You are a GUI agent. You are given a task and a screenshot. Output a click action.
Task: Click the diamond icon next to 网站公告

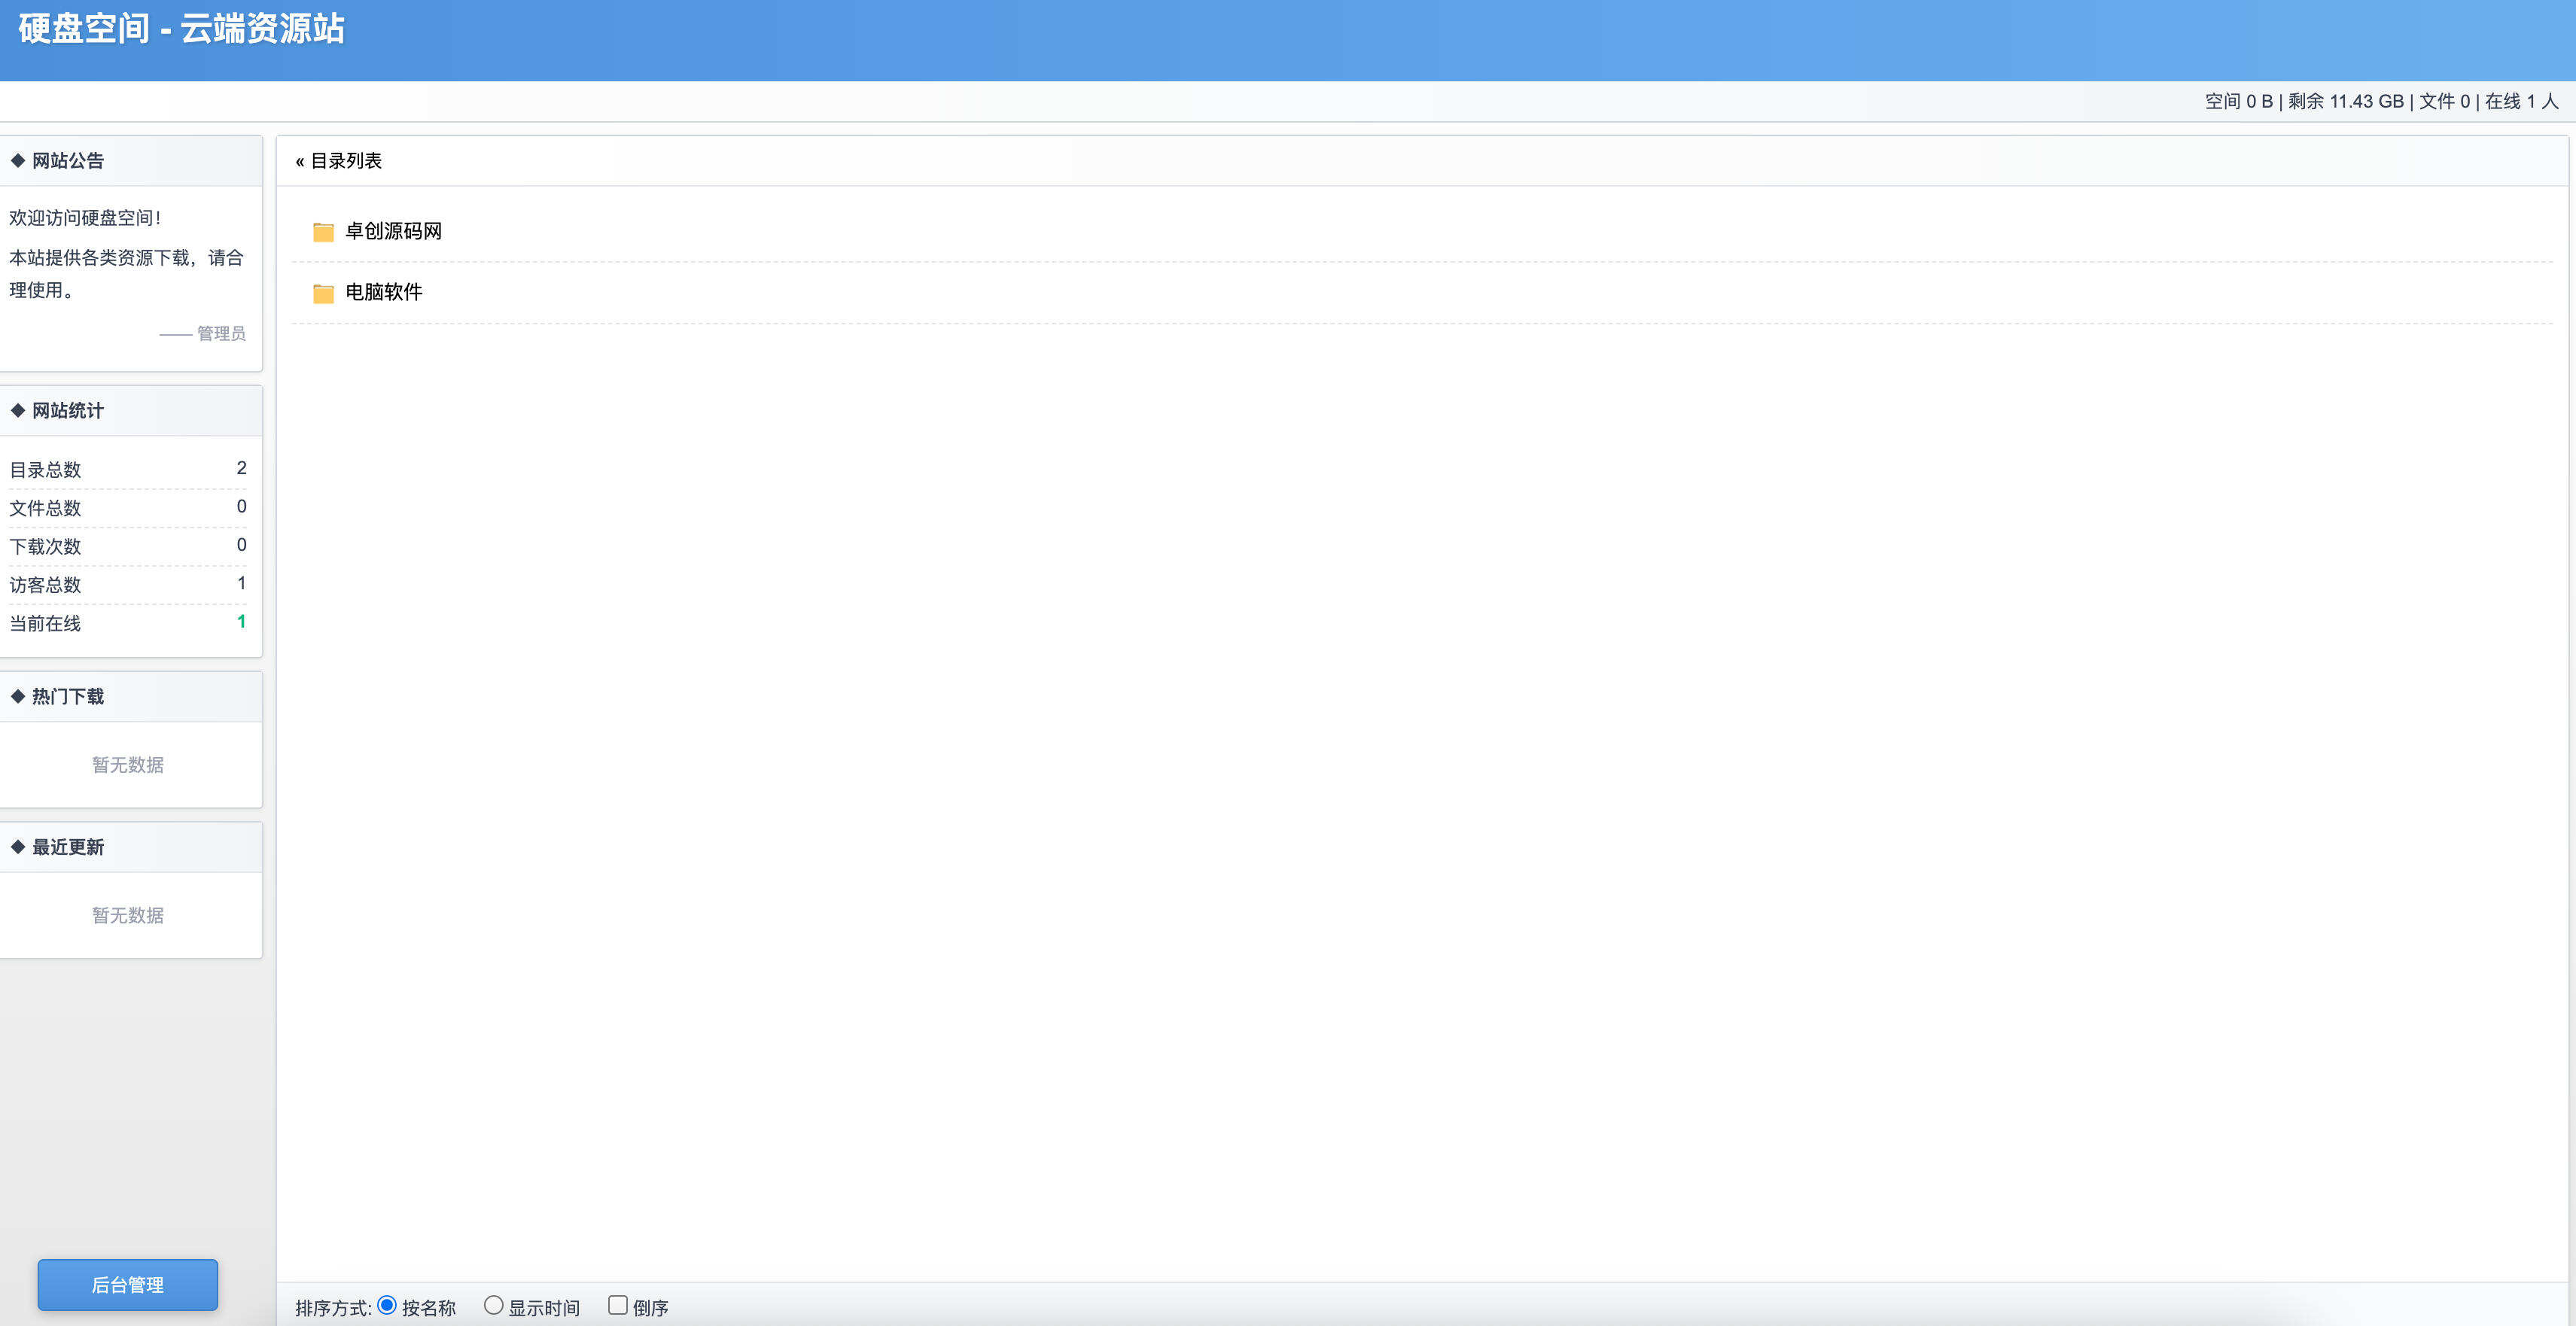click(18, 160)
